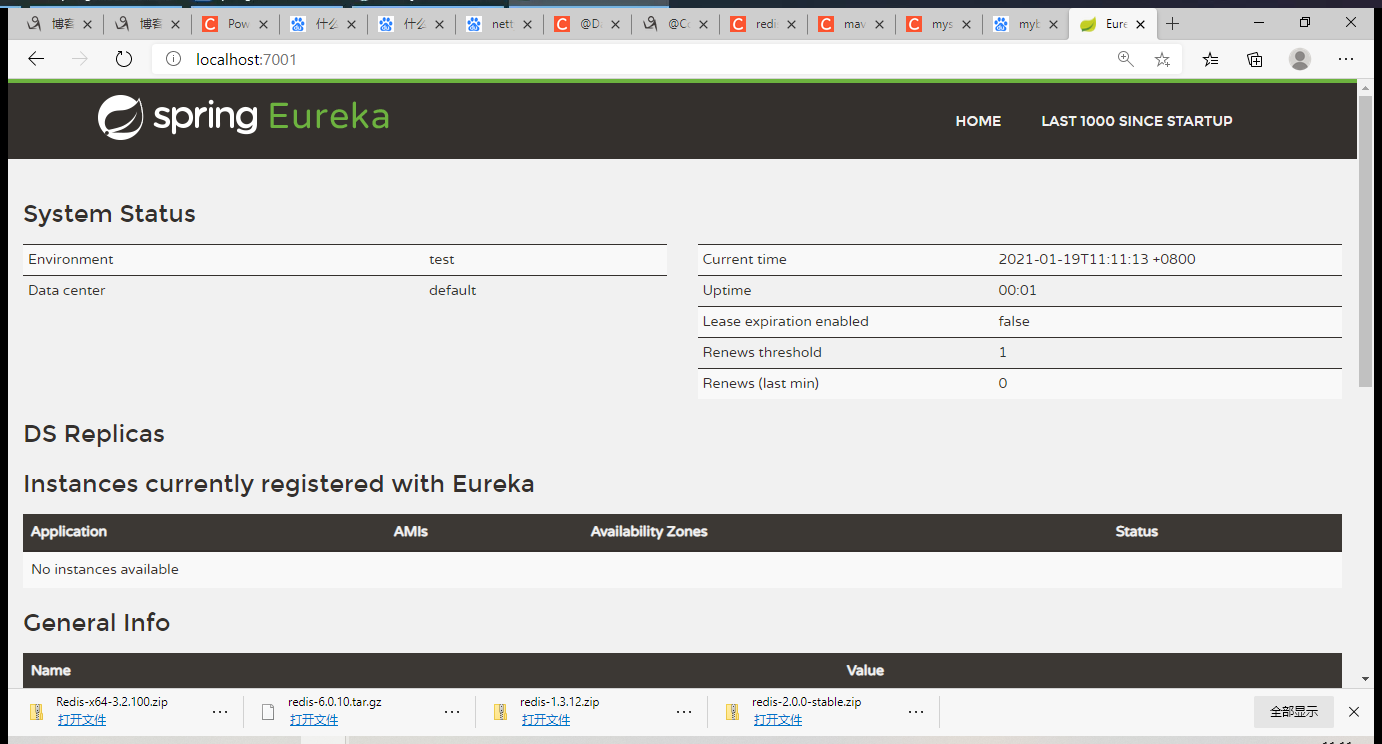Screen dimensions: 1382x744
Task: Click the 'Availability Zones' column header
Action: (x=649, y=532)
